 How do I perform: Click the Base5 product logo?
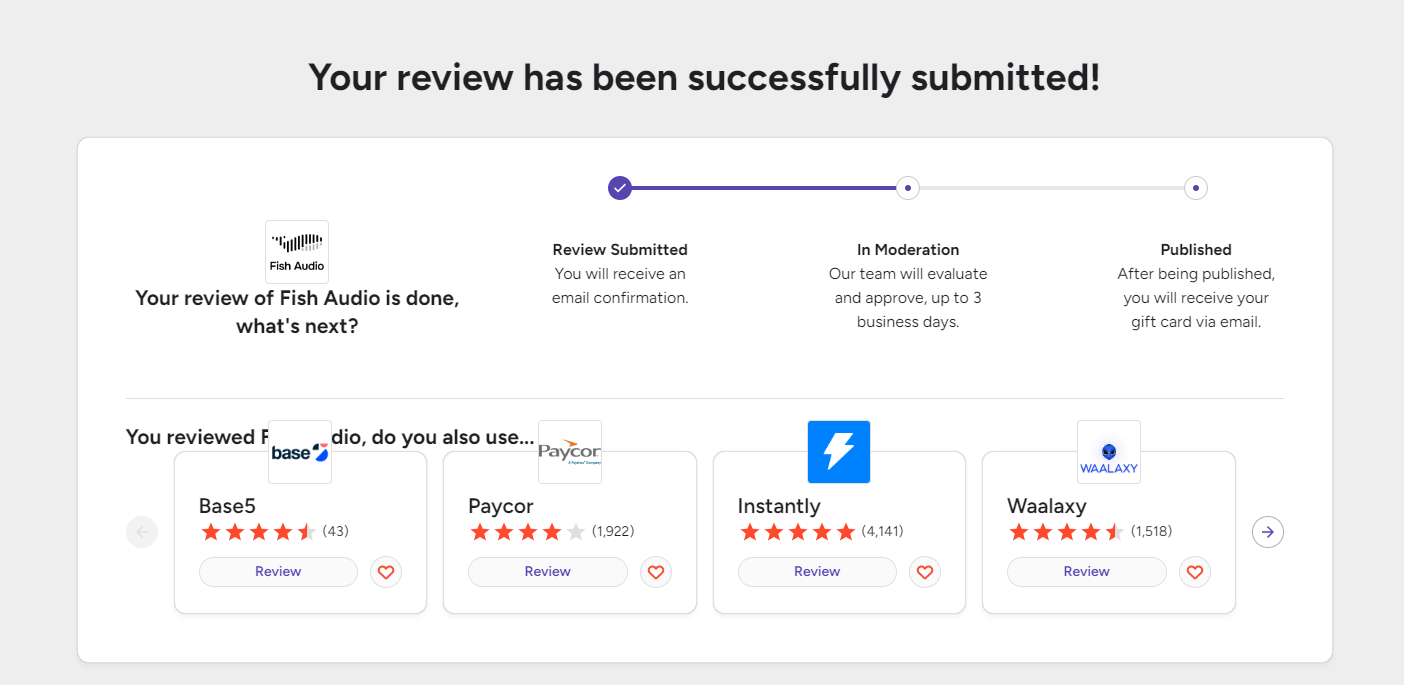tap(300, 452)
